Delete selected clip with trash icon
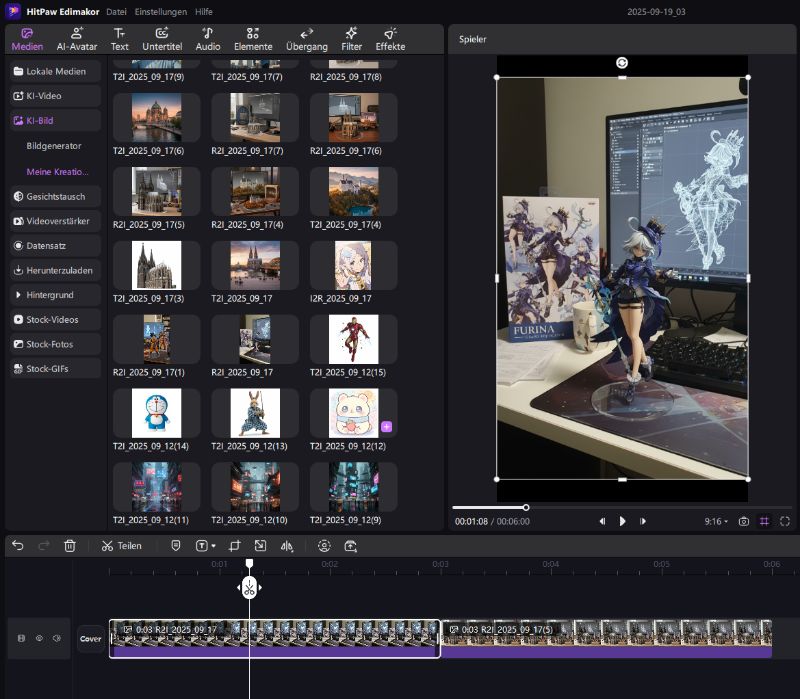800x699 pixels. coord(70,545)
